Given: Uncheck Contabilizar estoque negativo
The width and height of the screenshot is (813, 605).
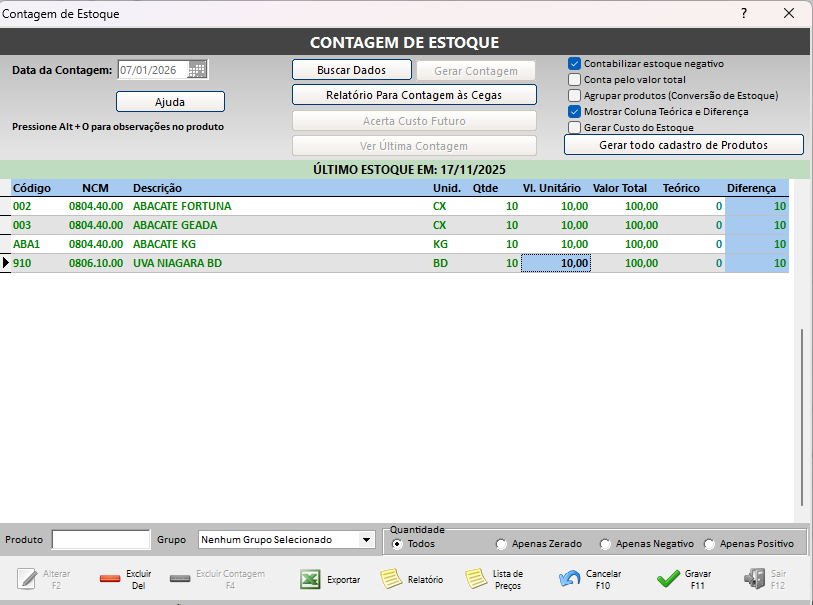Looking at the screenshot, I should pos(574,63).
